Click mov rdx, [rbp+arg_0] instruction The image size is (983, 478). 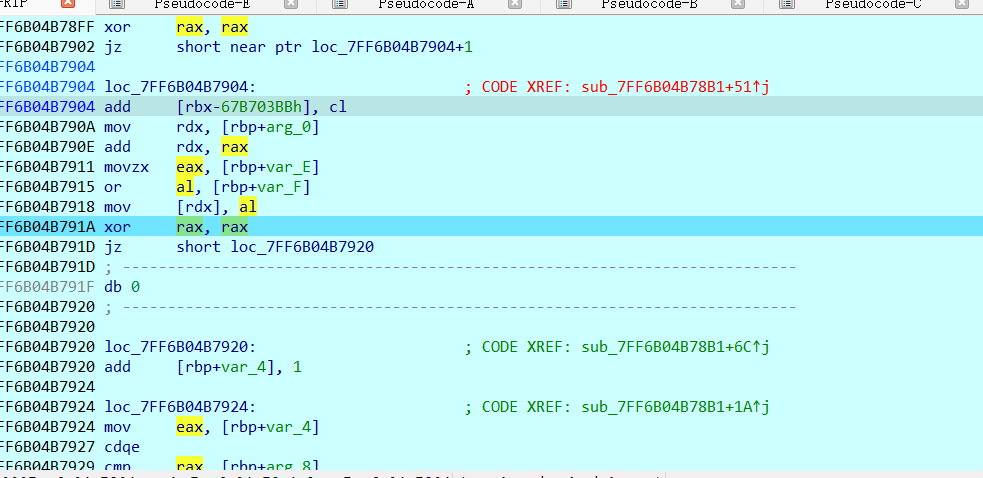(x=212, y=127)
